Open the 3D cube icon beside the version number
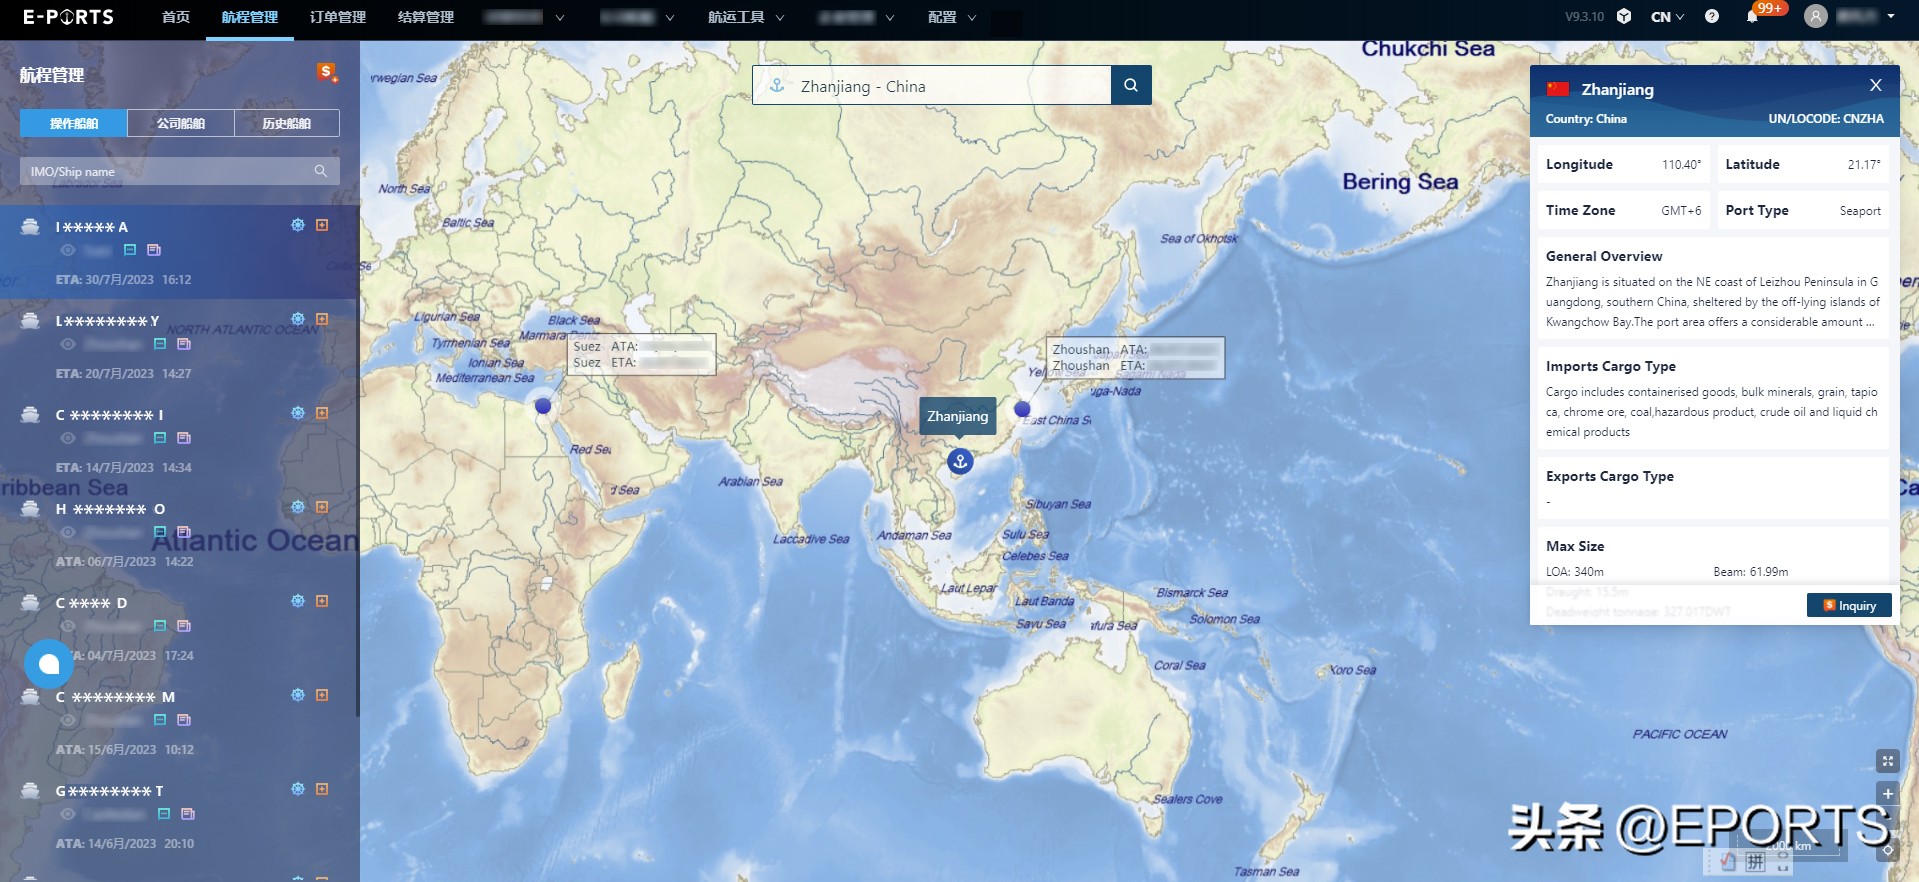1919x882 pixels. [1624, 17]
